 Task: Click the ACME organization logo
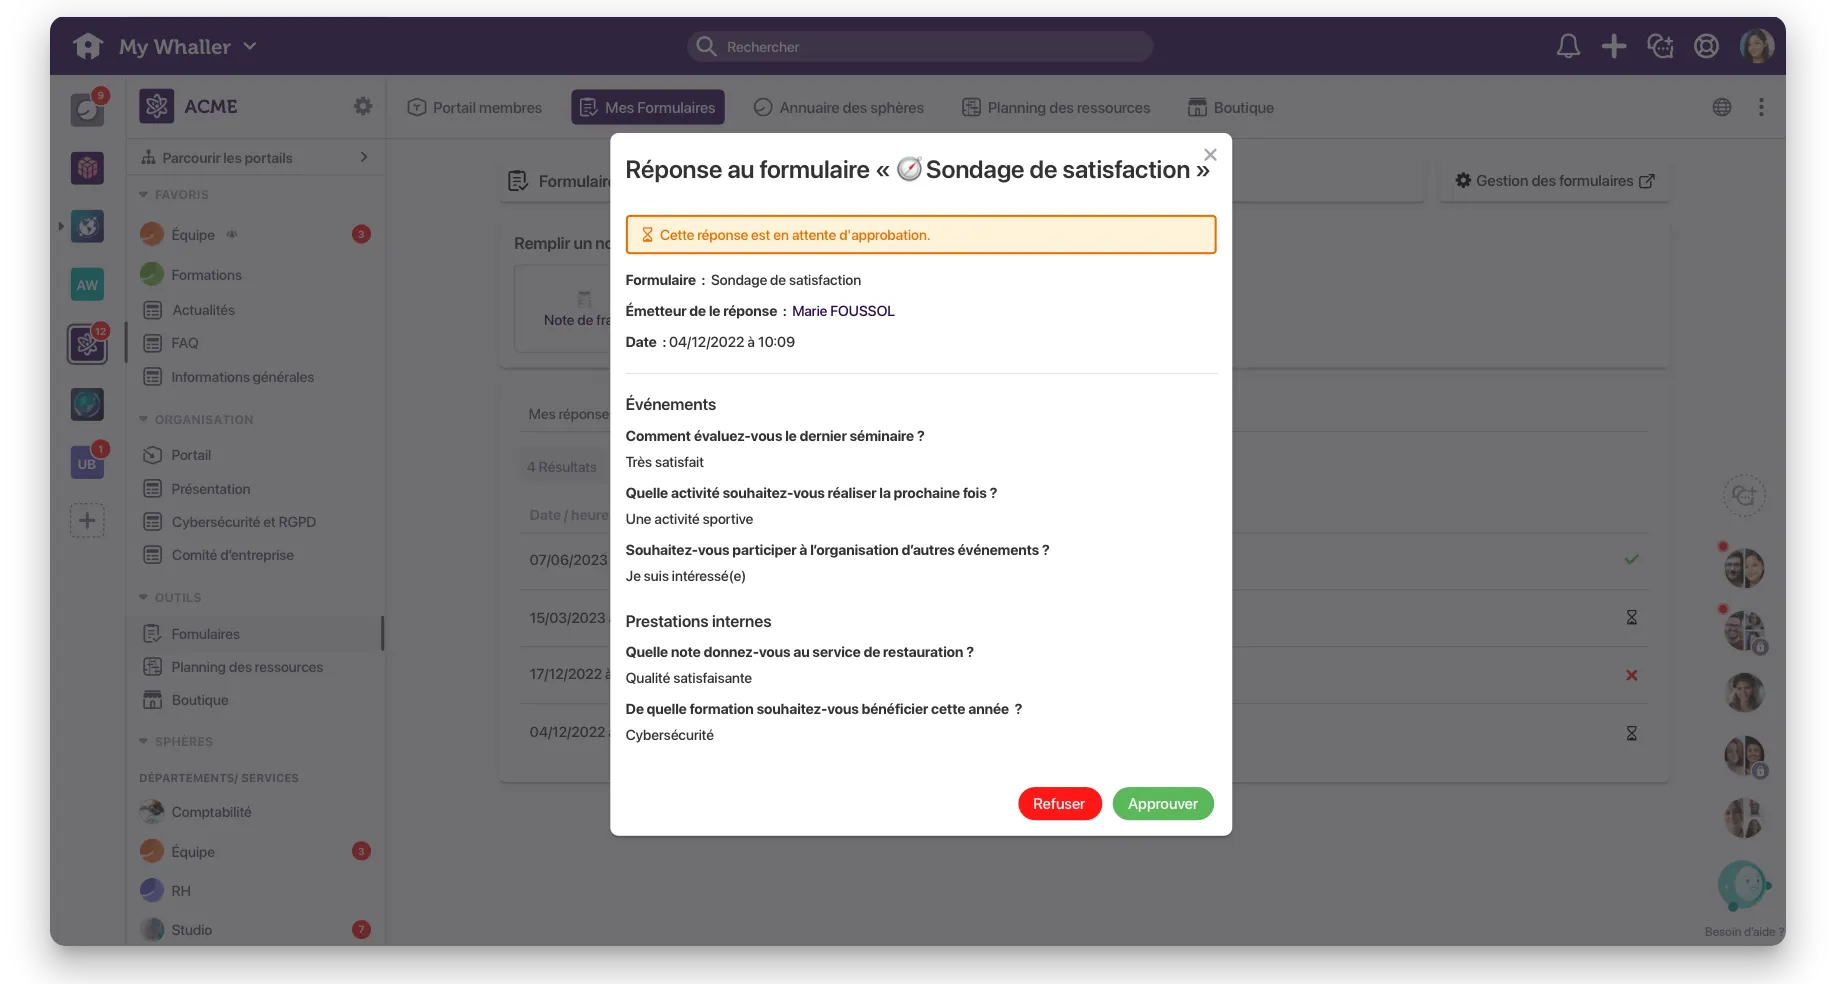coord(157,106)
